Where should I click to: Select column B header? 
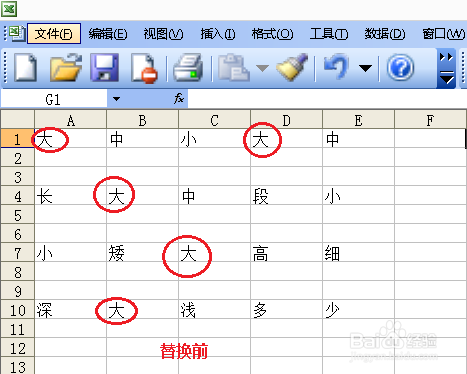[142, 120]
